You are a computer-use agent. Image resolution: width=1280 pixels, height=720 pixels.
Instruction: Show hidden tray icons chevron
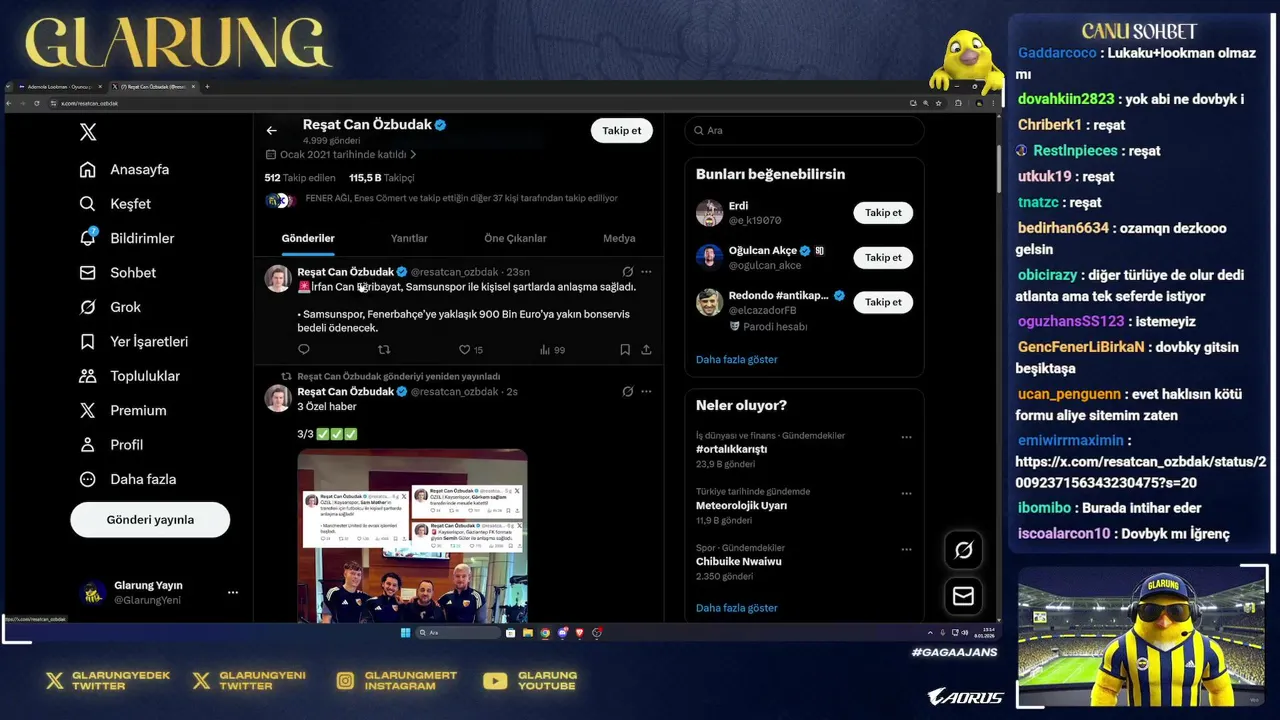tap(930, 633)
